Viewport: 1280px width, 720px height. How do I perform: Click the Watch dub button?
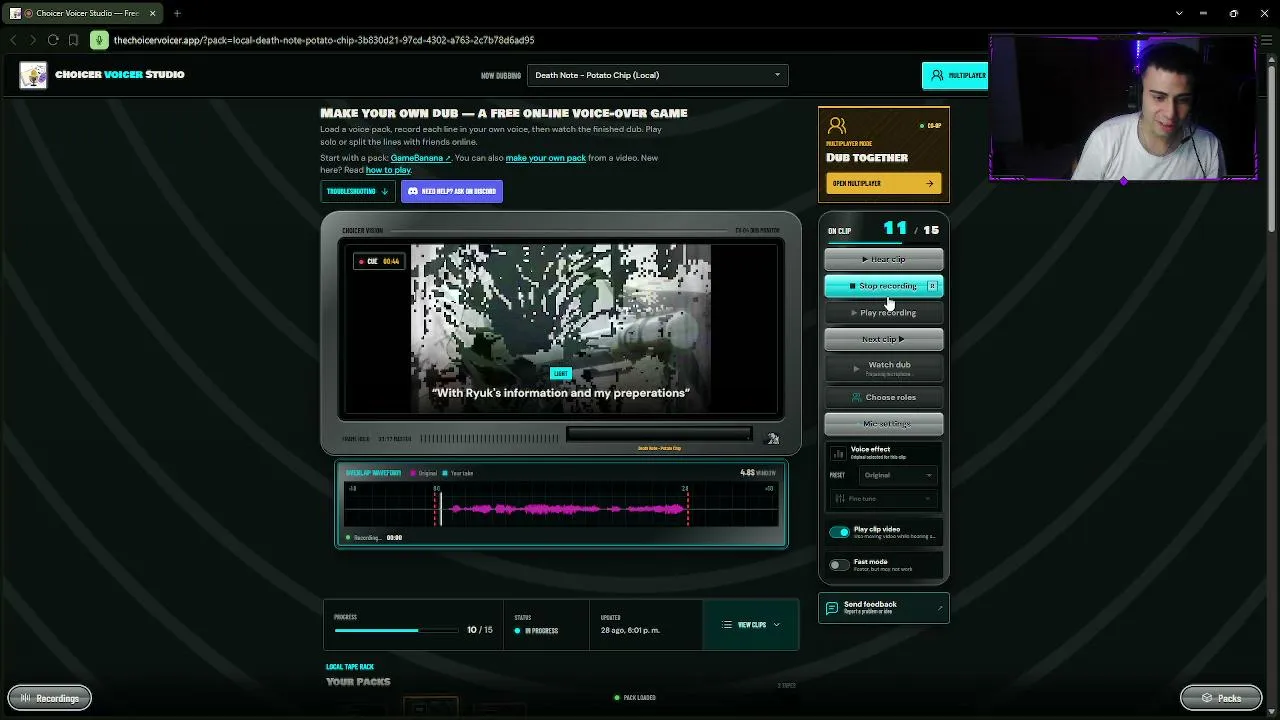pyautogui.click(x=884, y=368)
